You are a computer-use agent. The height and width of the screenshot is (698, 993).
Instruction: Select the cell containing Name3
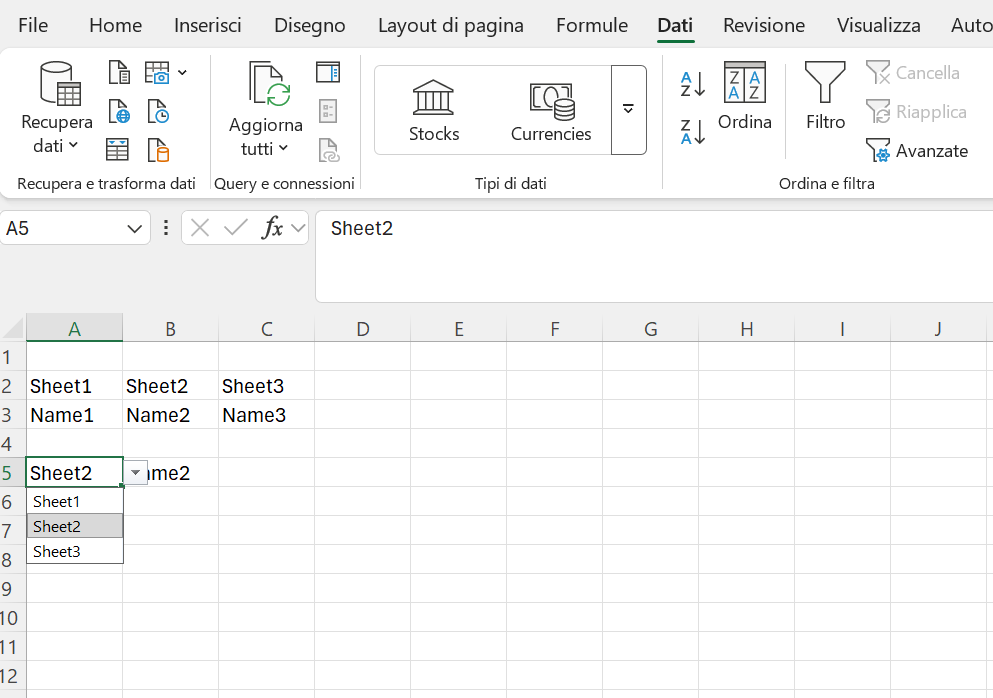pyautogui.click(x=267, y=415)
